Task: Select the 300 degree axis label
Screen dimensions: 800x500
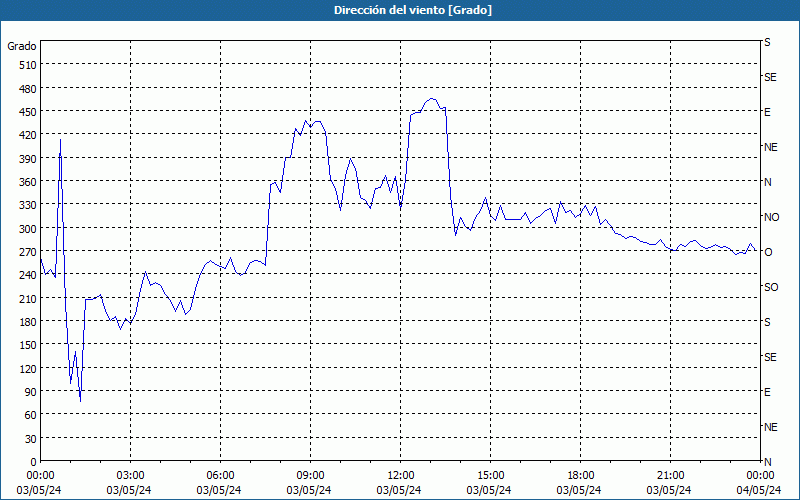Action: coord(29,229)
